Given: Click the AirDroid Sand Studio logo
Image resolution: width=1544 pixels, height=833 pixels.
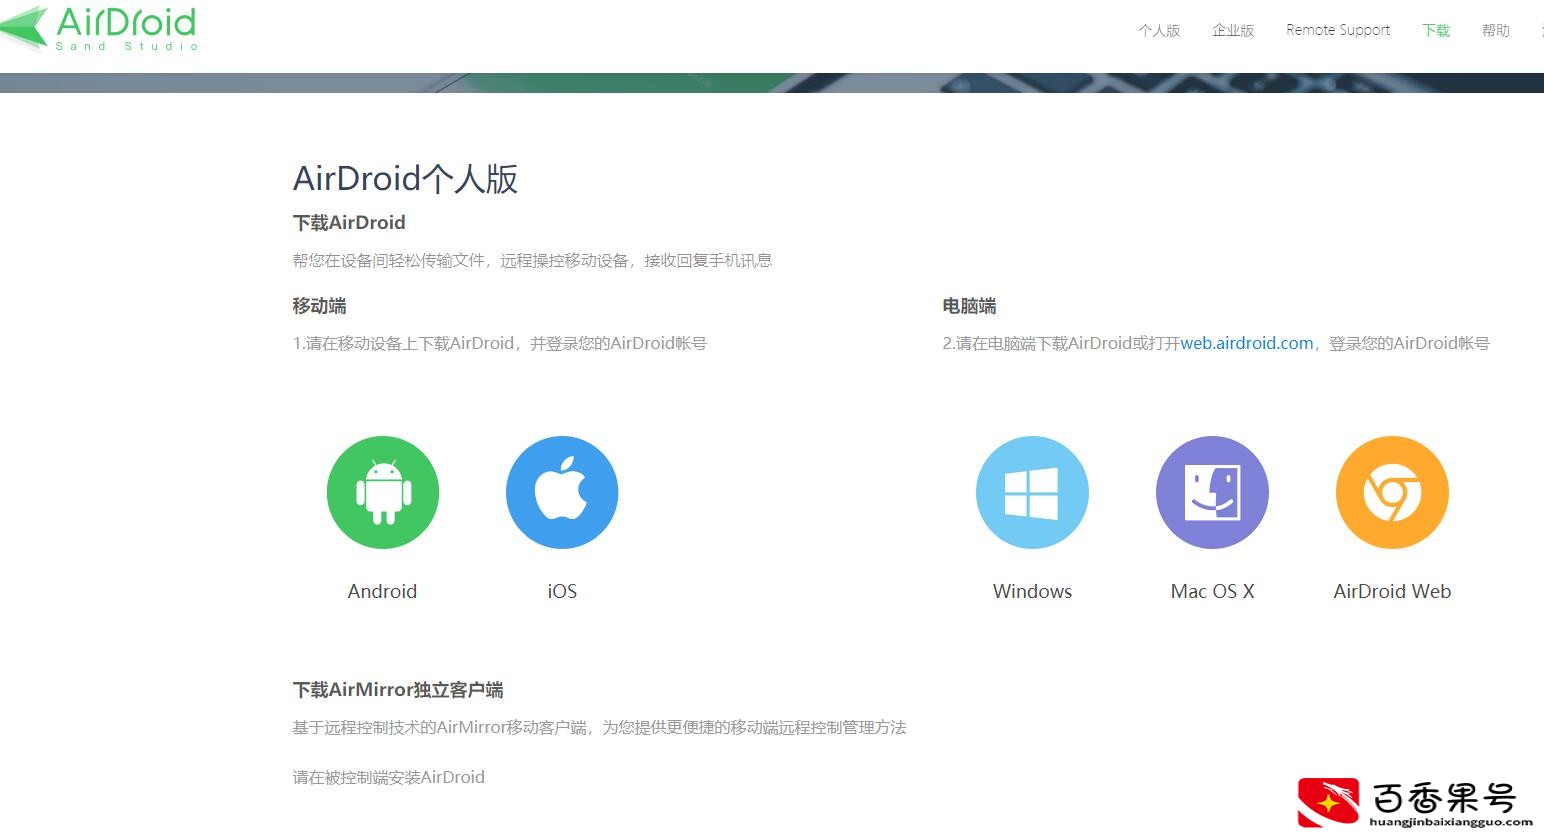Looking at the screenshot, I should tap(99, 27).
